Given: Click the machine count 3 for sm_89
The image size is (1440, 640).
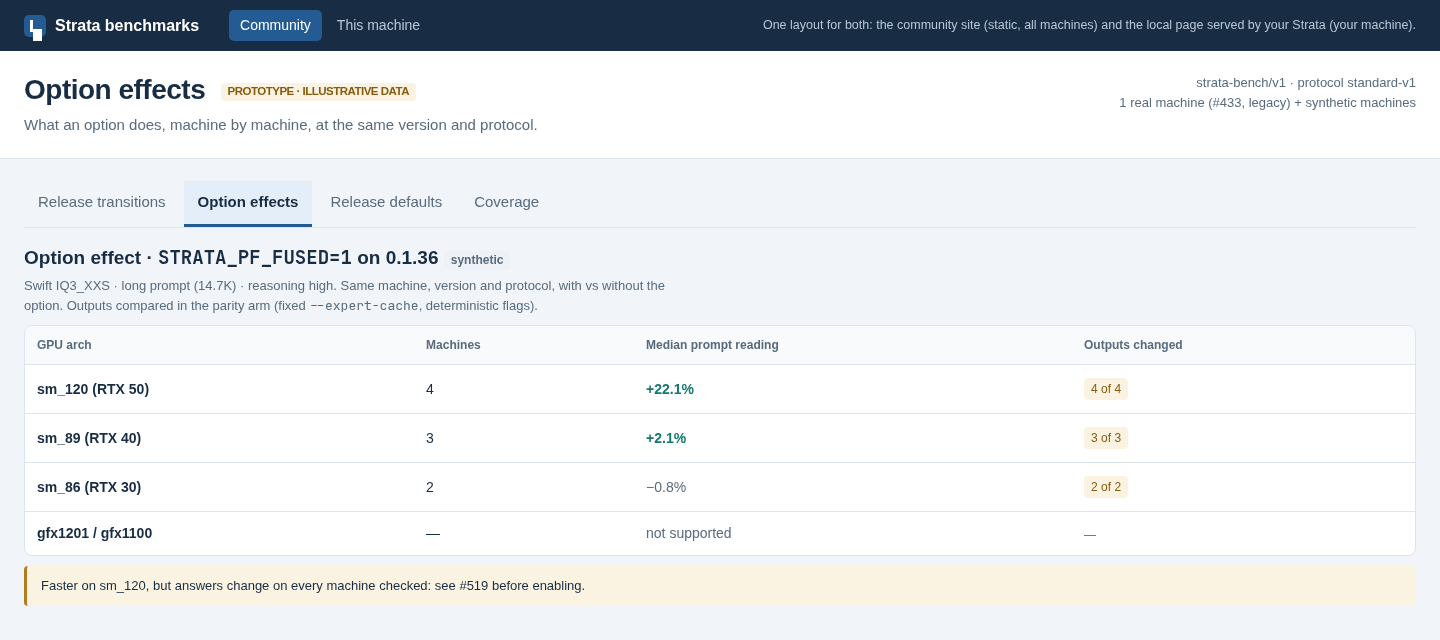Looking at the screenshot, I should [x=430, y=438].
